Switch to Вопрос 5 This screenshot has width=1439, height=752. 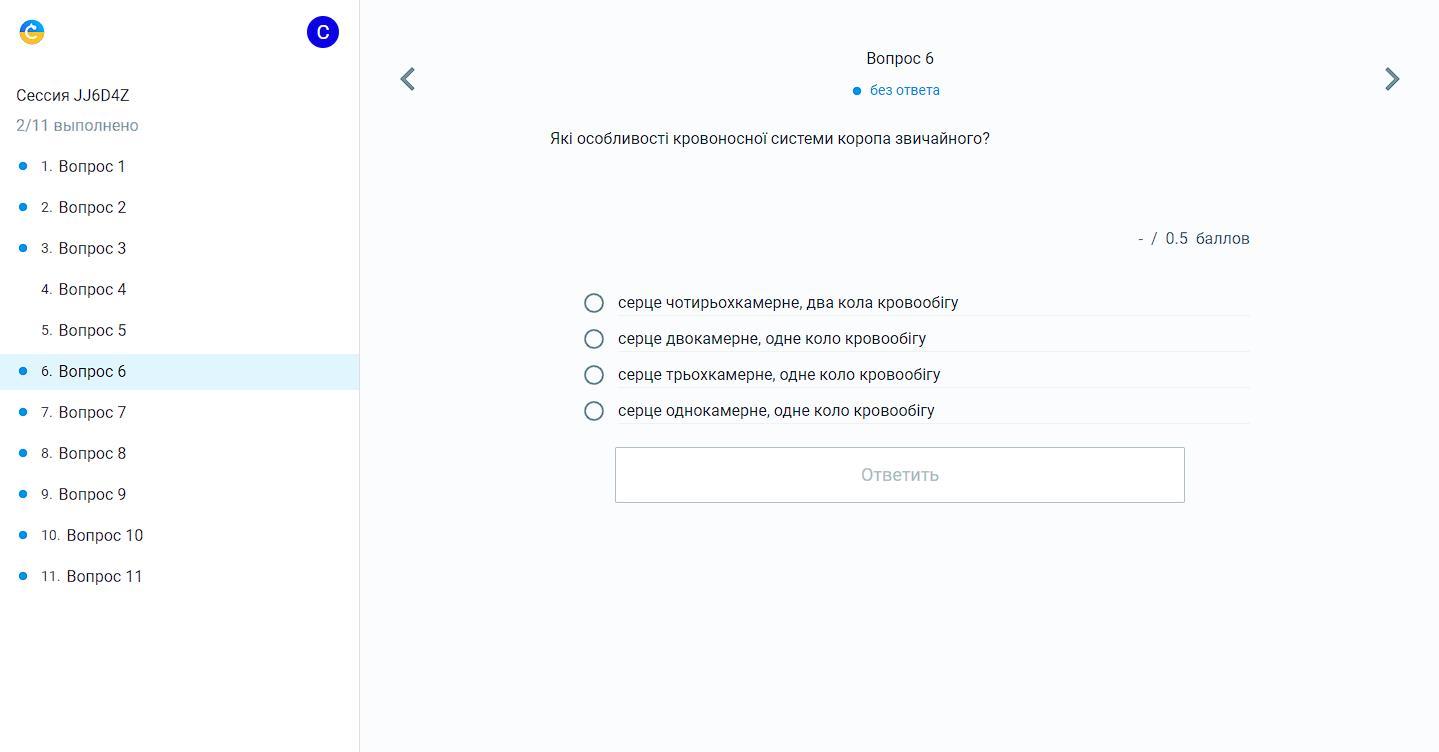click(x=92, y=331)
